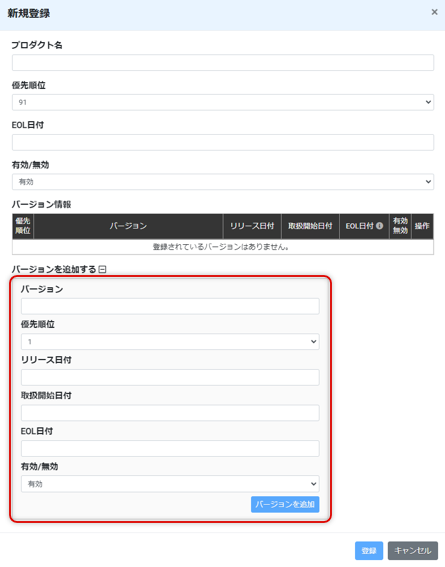Click the バージョン text field in add section

coord(170,306)
